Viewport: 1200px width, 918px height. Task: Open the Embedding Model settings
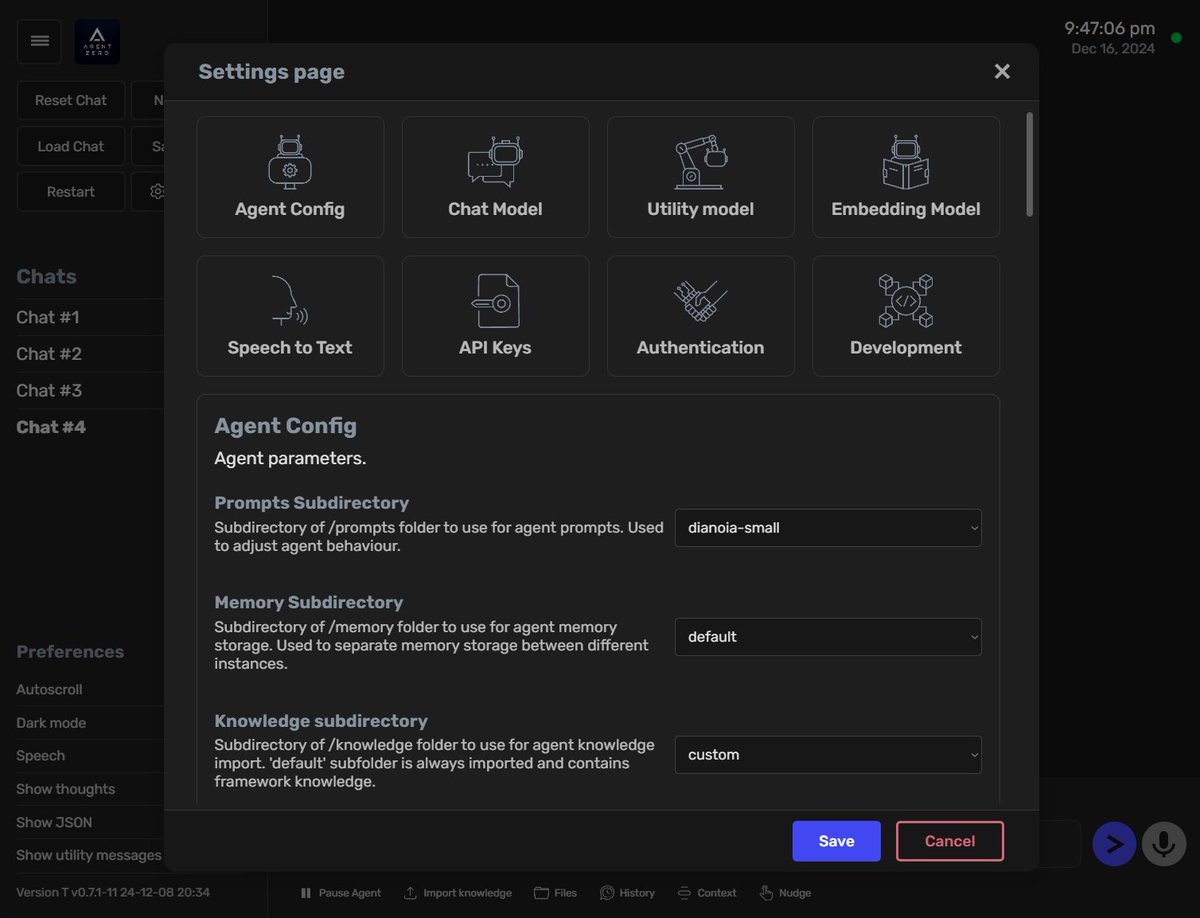(905, 177)
